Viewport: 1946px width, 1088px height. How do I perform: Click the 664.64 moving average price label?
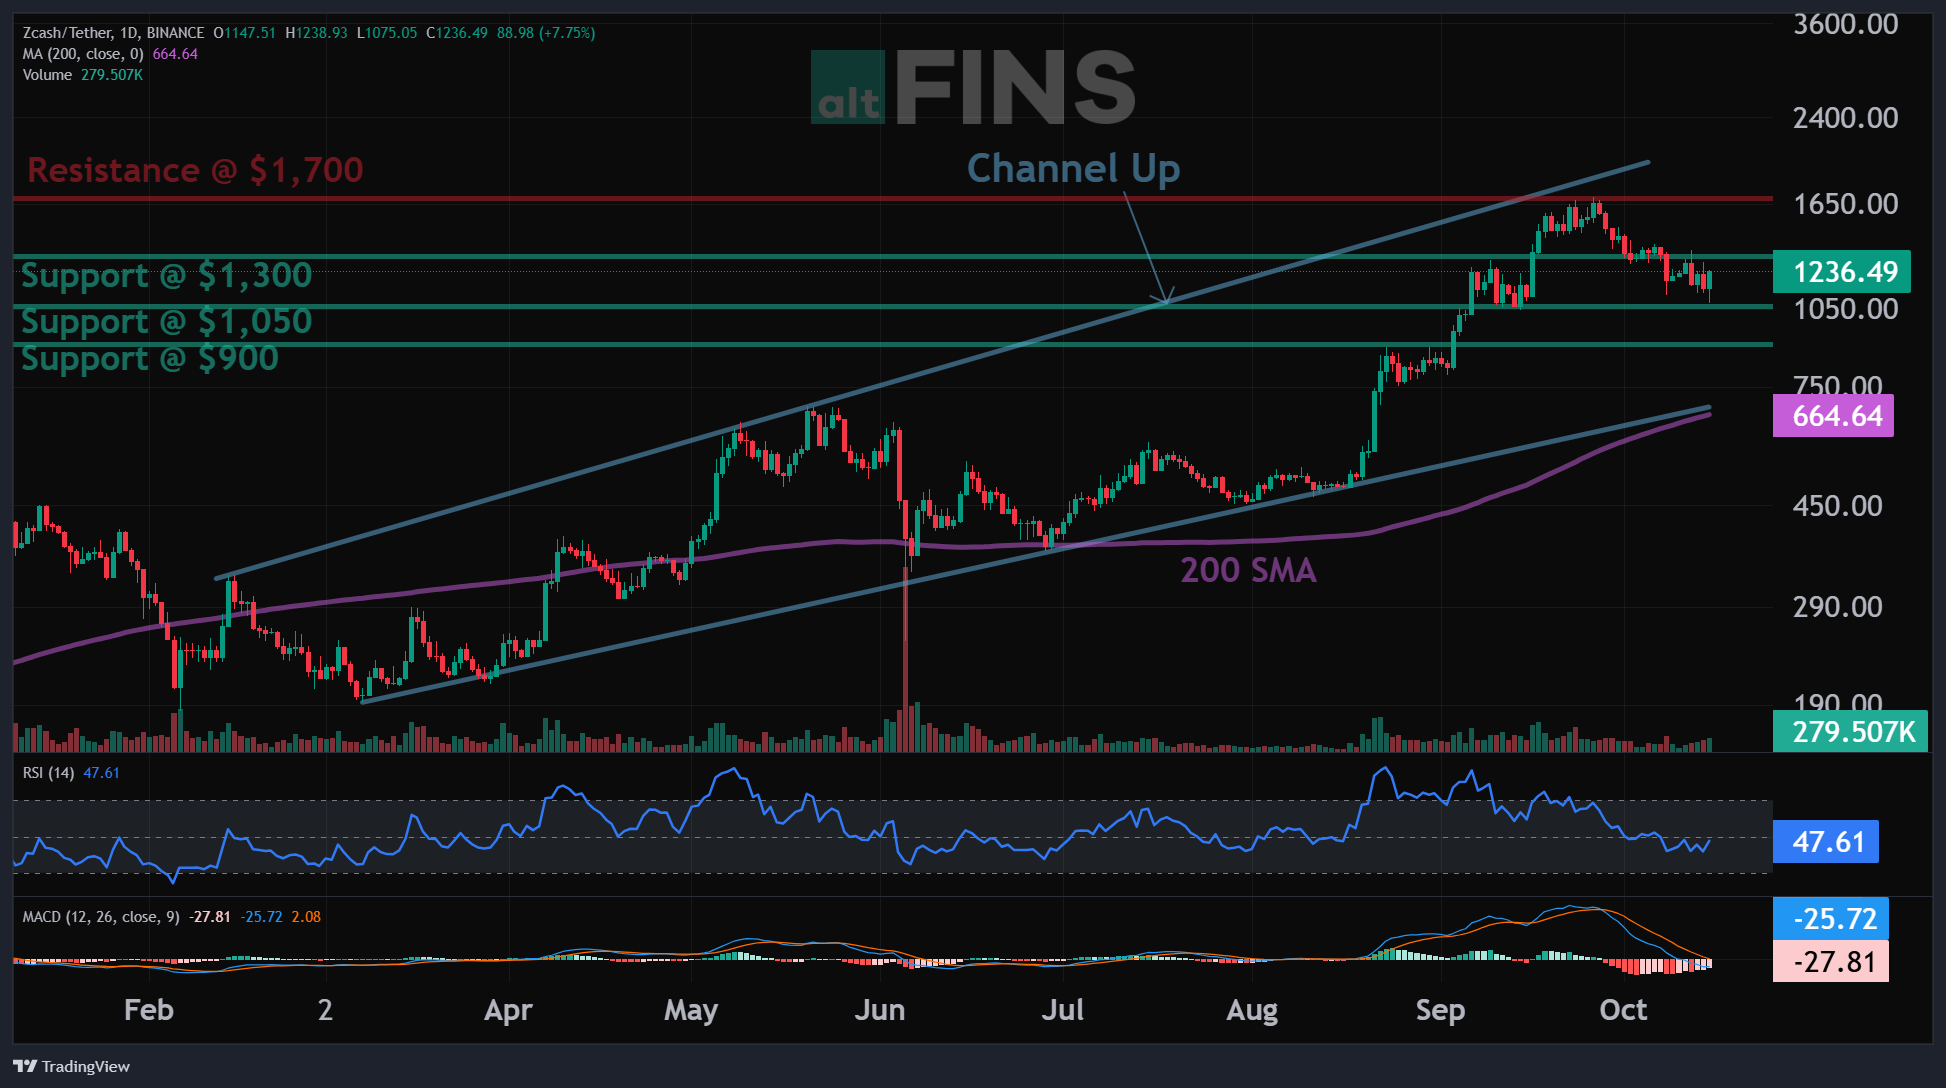(x=1834, y=416)
